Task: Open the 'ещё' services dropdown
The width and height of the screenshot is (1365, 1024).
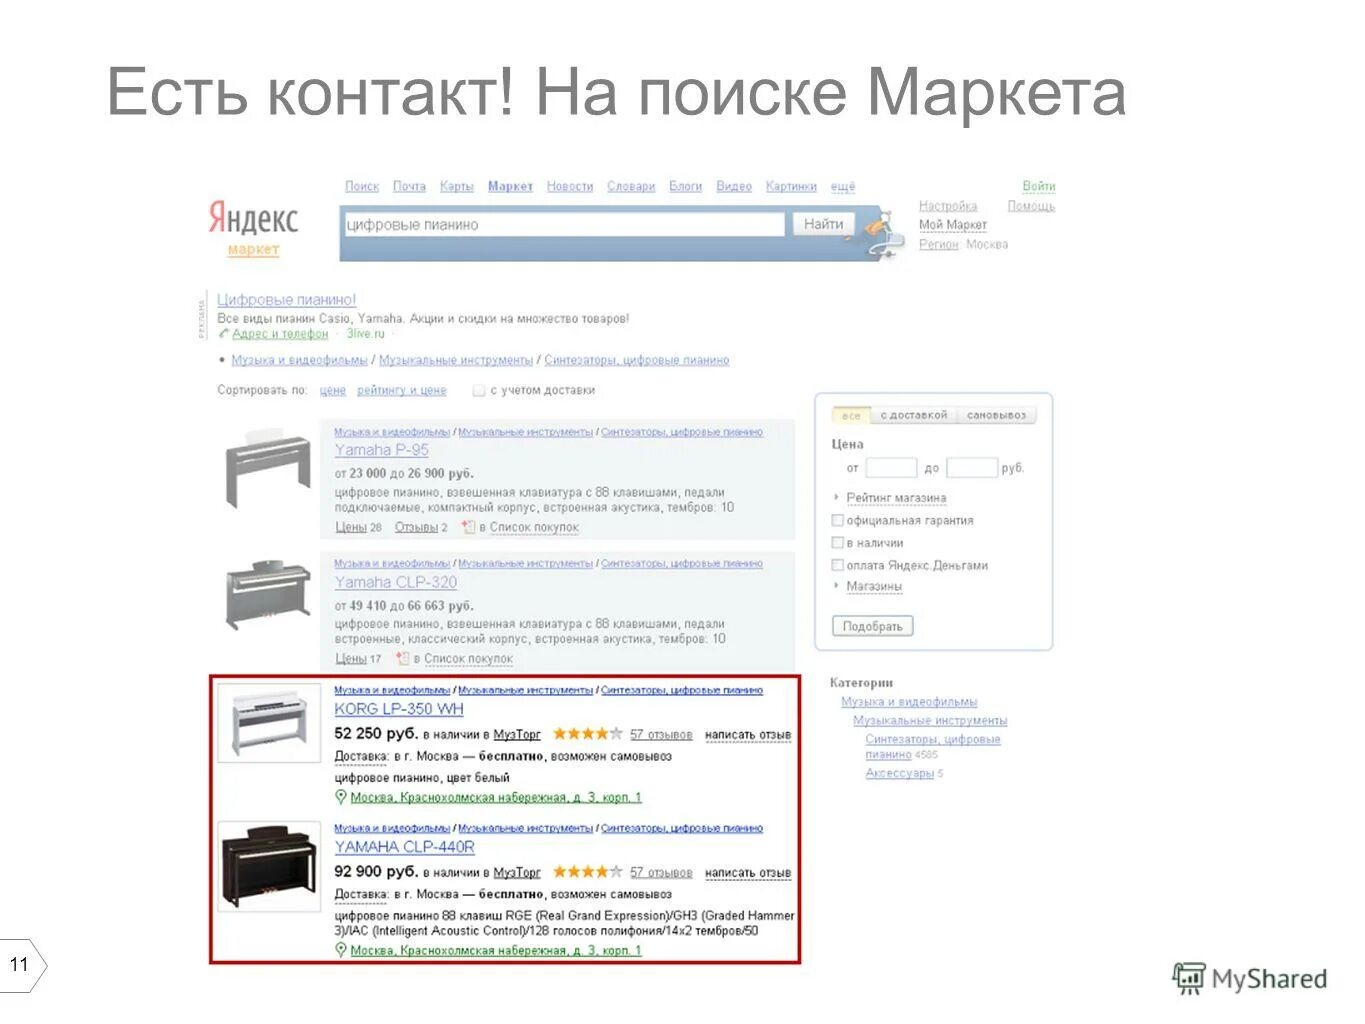Action: point(843,187)
